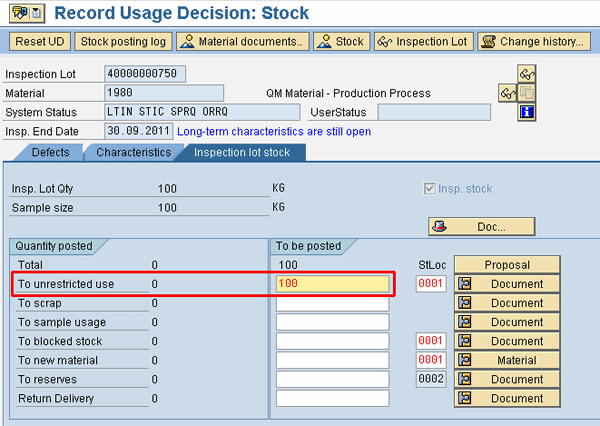
Task: Click the To unrestricted use quantity field
Action: 332,284
